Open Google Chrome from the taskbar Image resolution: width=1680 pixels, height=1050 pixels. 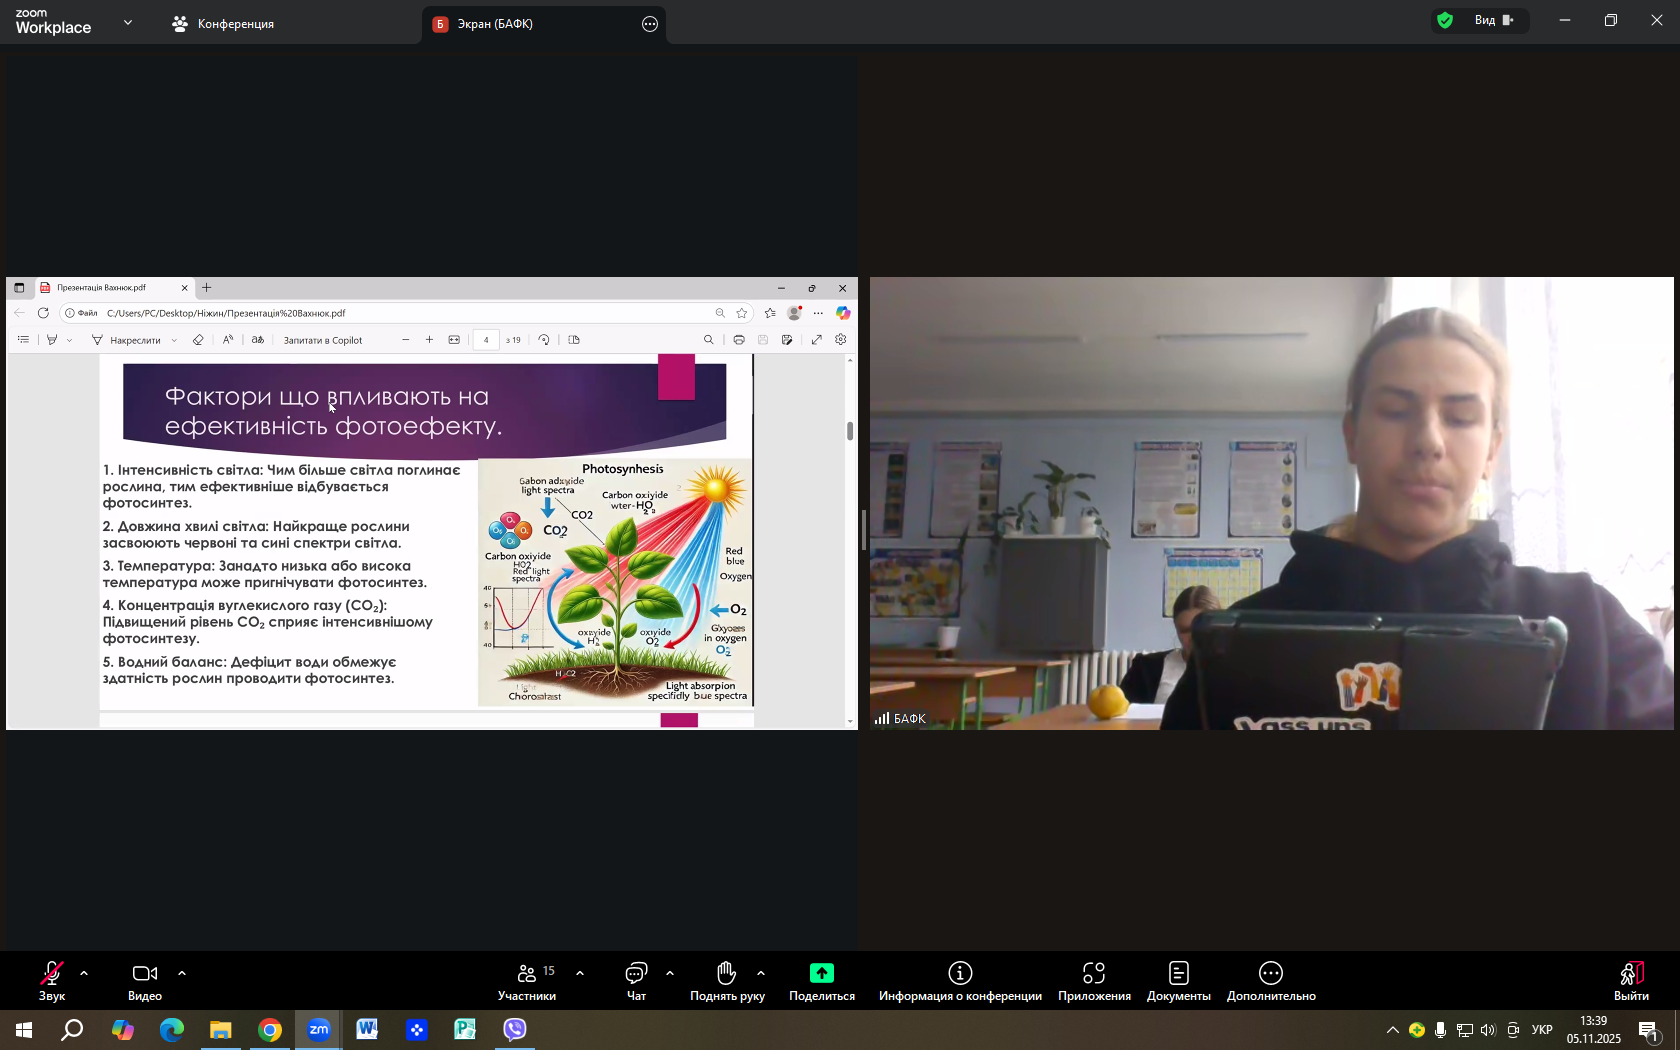[x=270, y=1030]
